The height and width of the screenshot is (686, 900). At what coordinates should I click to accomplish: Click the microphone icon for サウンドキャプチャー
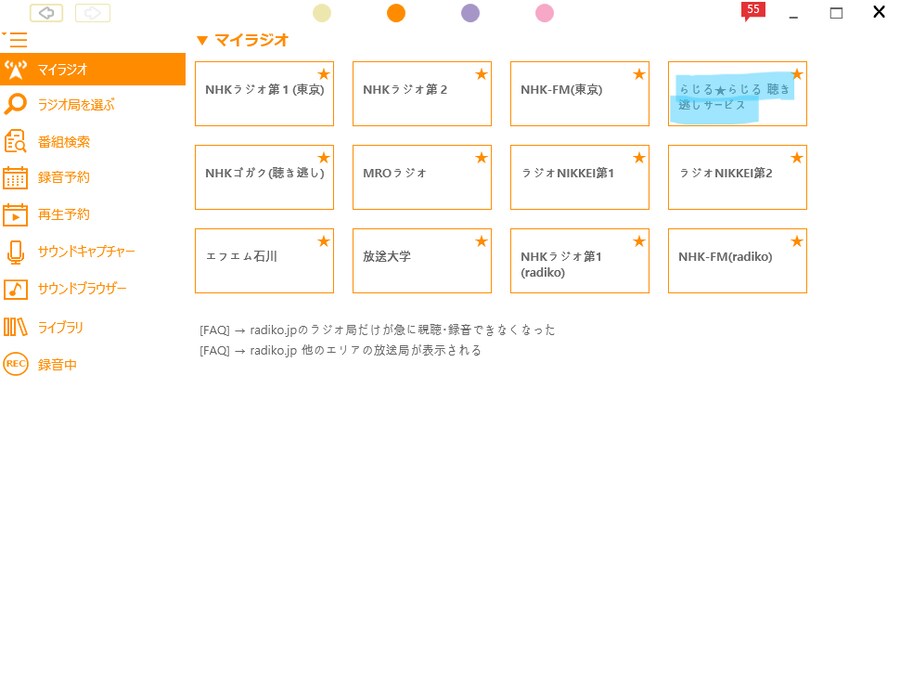click(15, 251)
